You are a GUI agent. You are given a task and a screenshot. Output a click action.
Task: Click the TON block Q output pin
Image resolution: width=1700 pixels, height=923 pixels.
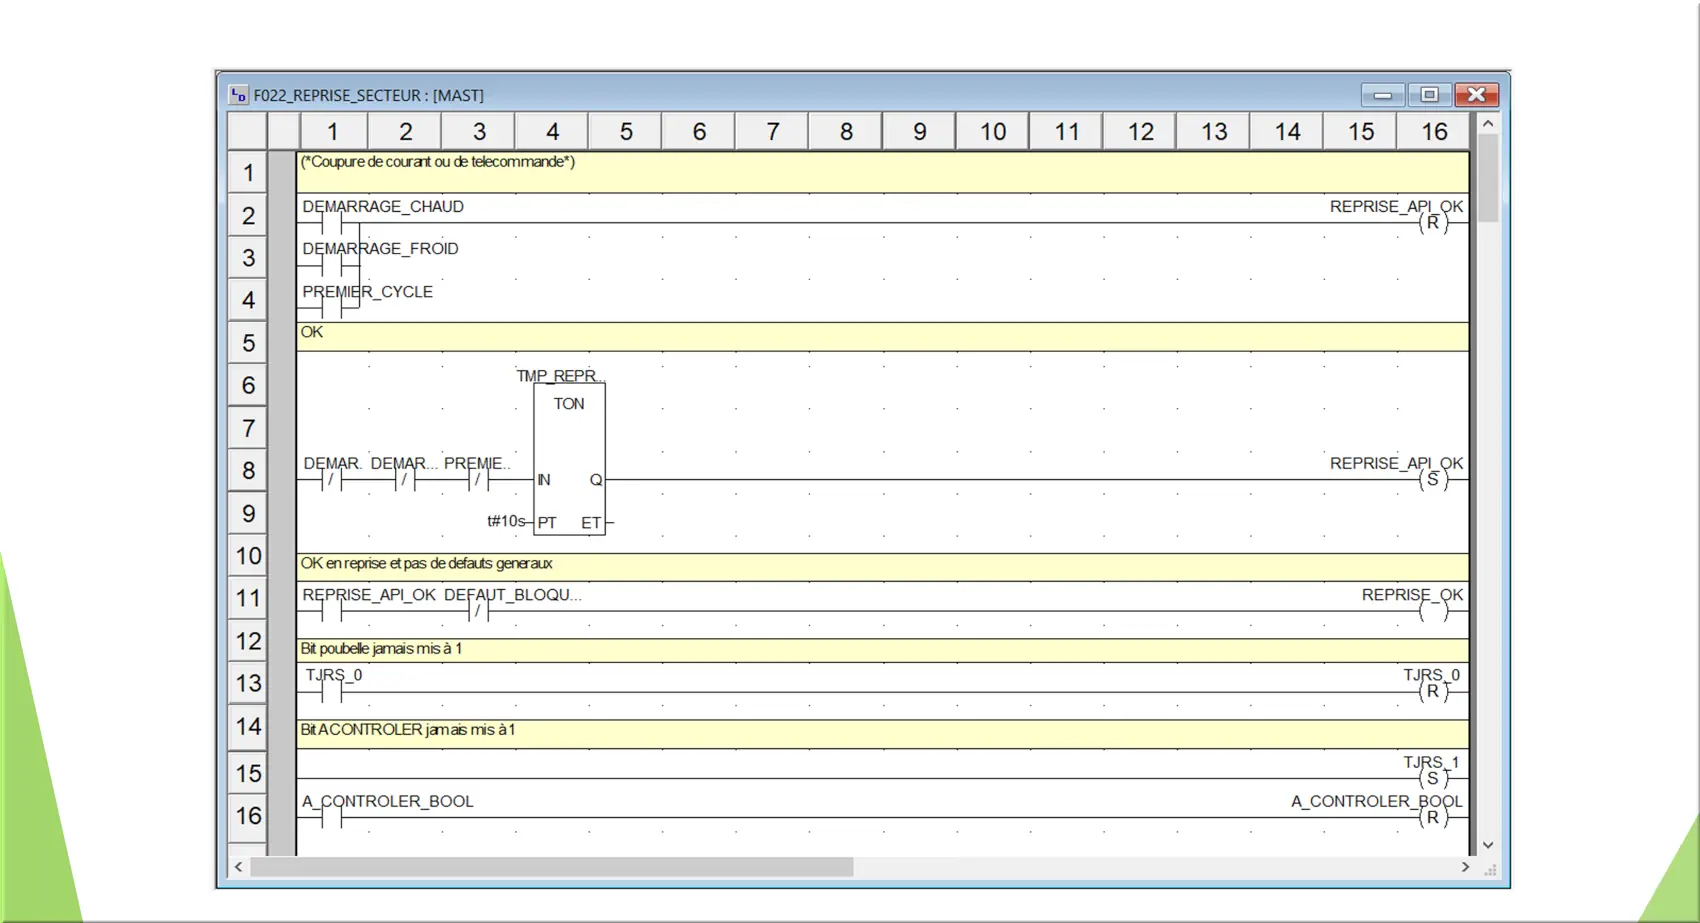(596, 480)
